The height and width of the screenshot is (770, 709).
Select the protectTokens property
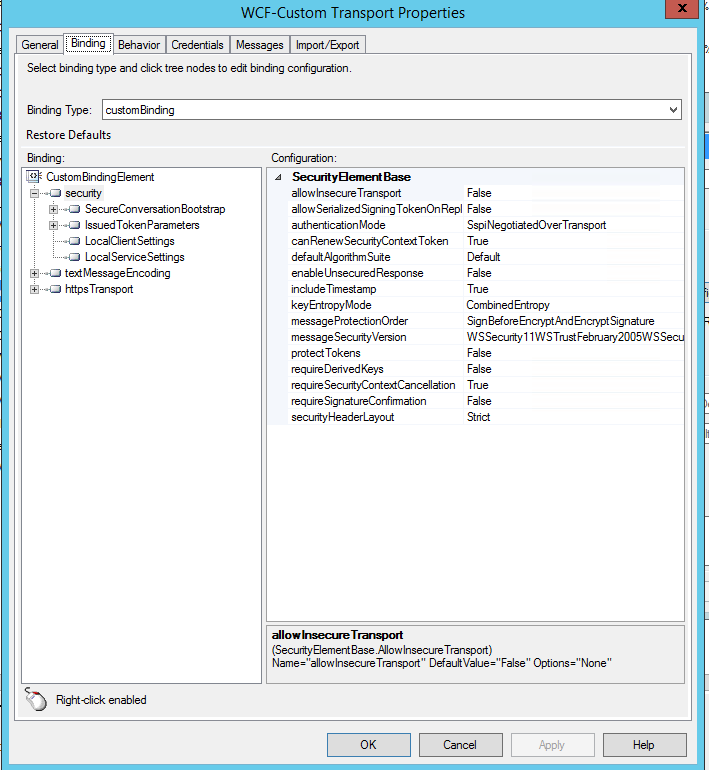pos(326,353)
